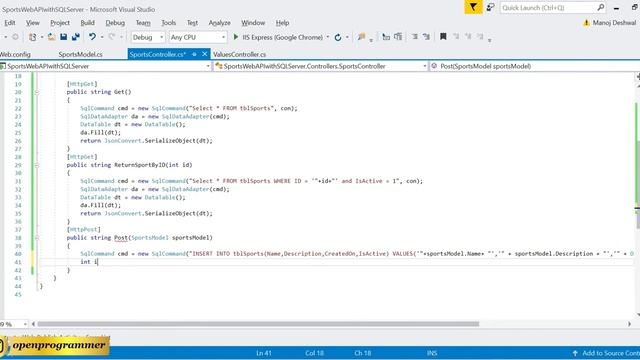This screenshot has width=640, height=360.
Task: Open the View menu
Action: [x=33, y=23]
